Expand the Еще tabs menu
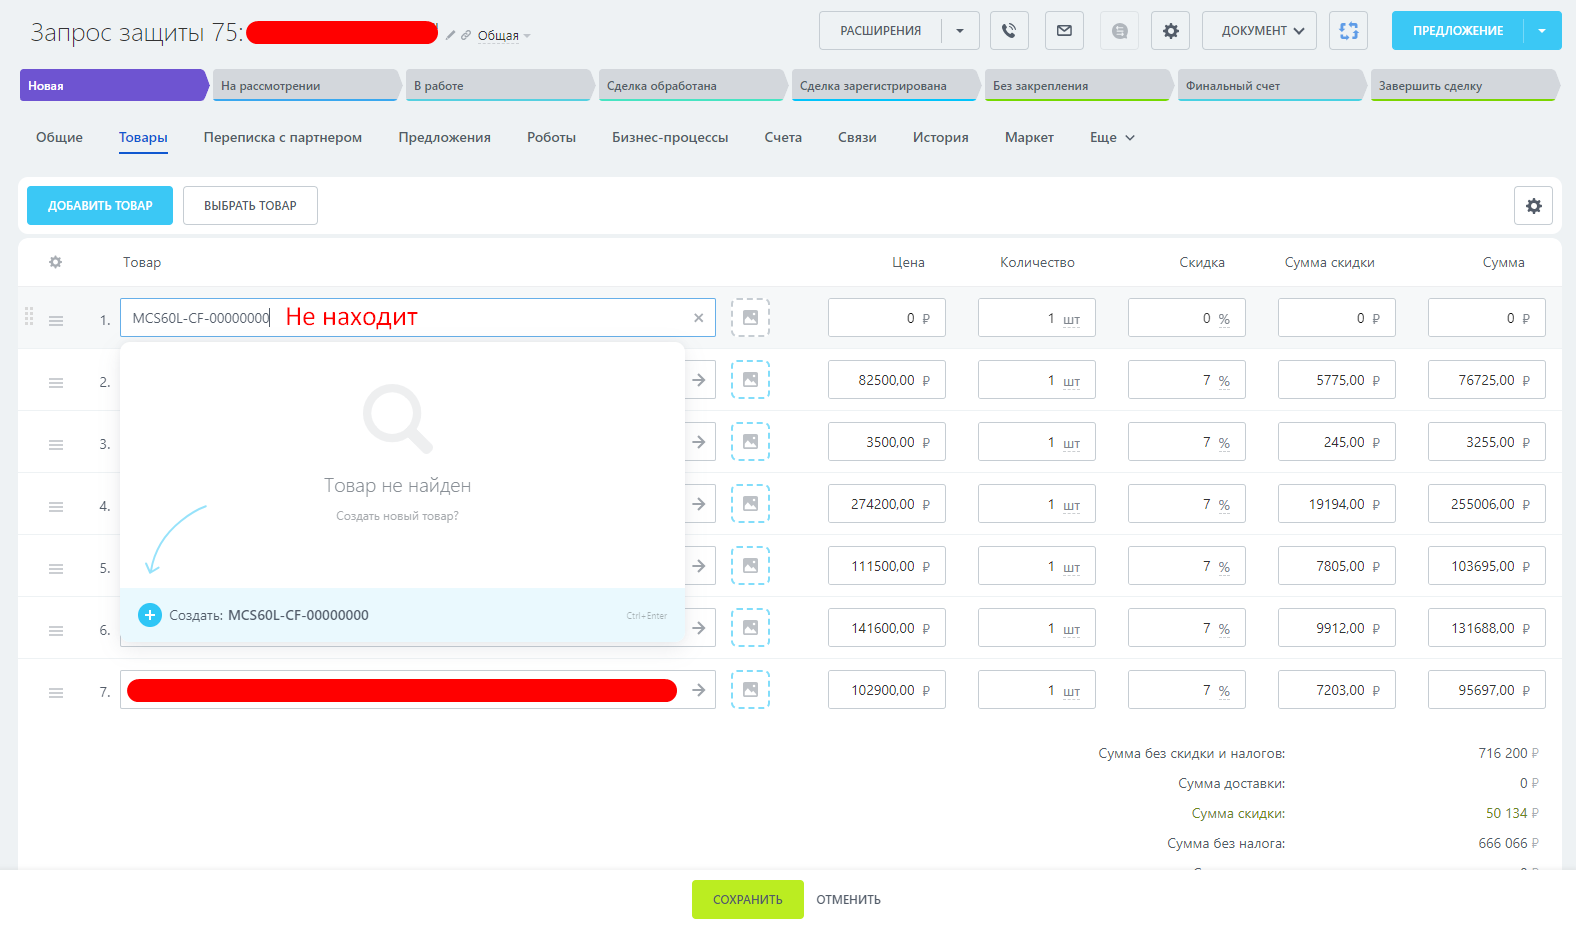 (1112, 137)
